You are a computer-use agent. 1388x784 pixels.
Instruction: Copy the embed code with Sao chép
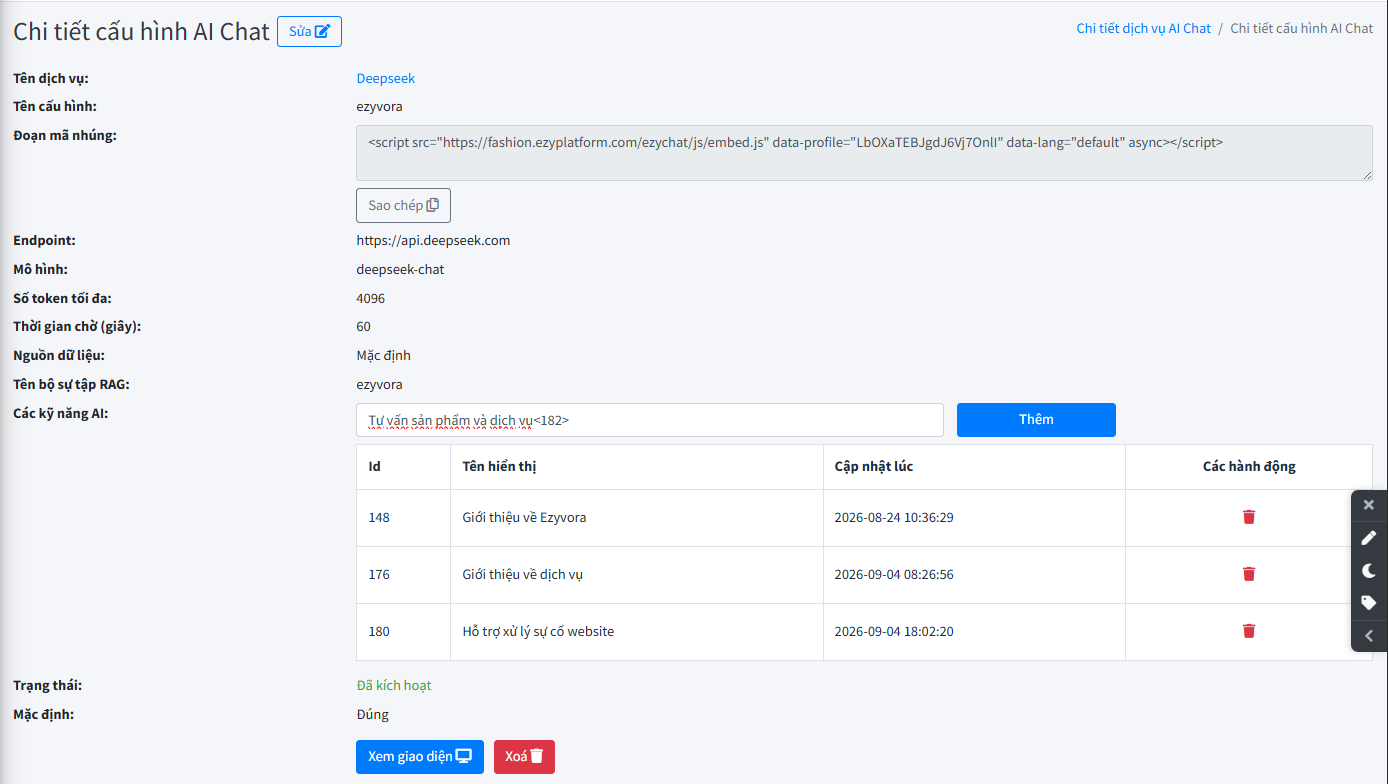(x=403, y=205)
